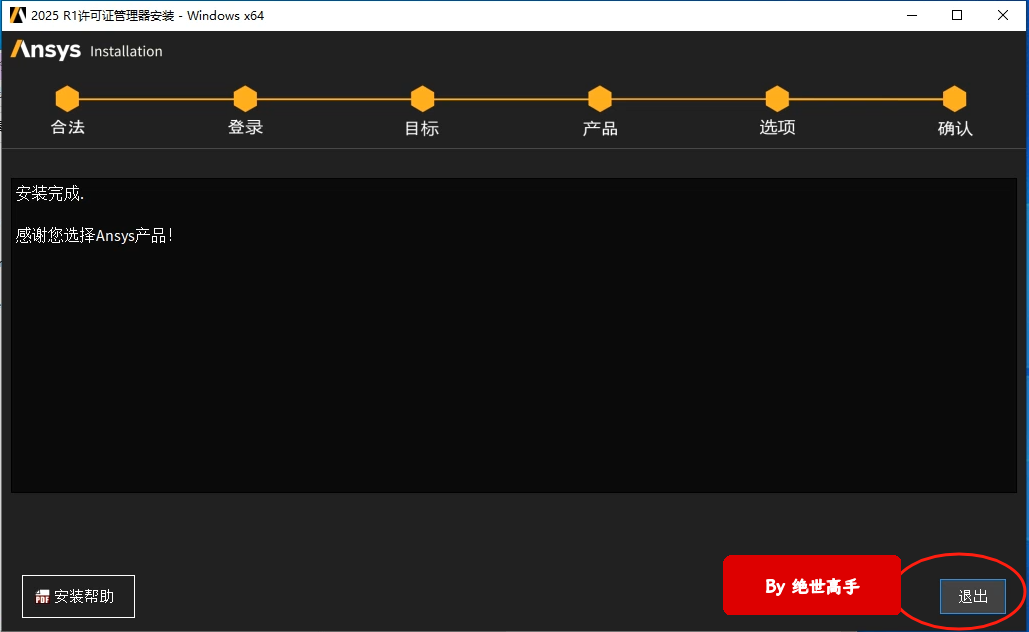
Task: Maximize the Ansys installer window
Action: click(957, 15)
